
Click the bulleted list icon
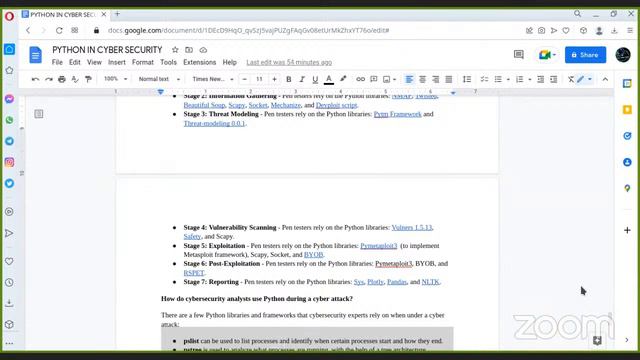[x=498, y=79]
